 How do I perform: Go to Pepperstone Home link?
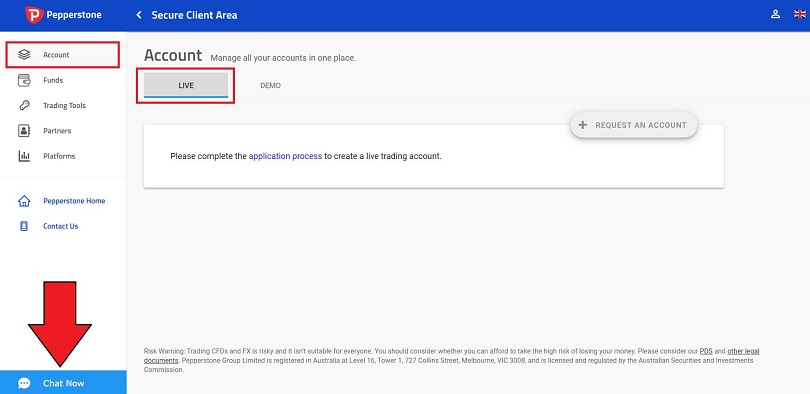[74, 201]
